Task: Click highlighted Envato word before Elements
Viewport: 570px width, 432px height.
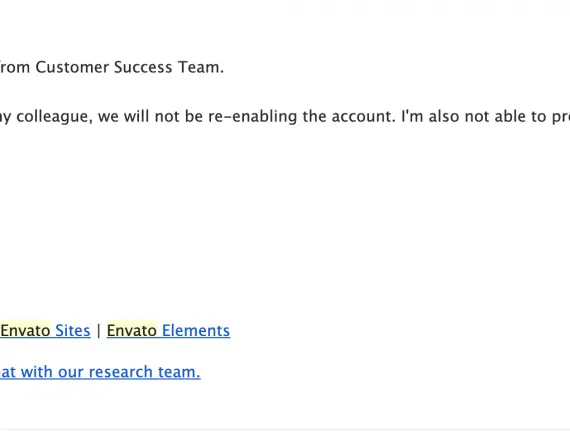Action: click(132, 331)
